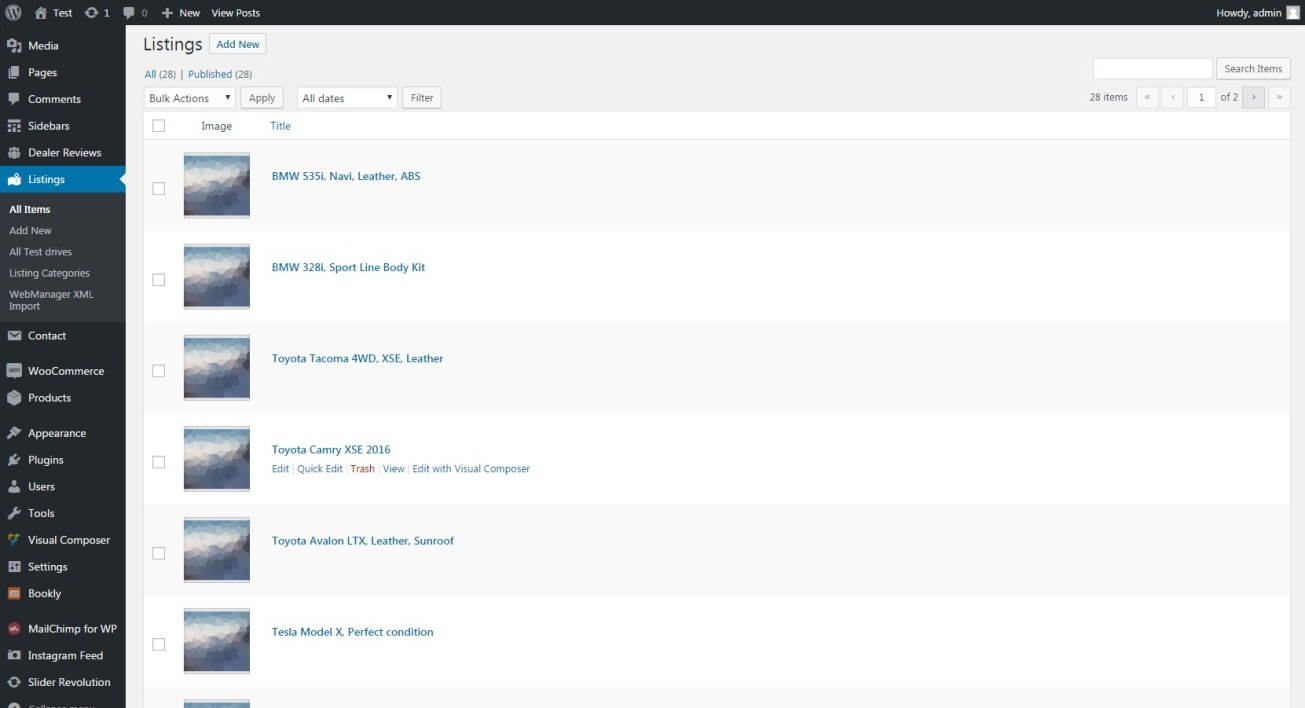Click the search listings input field
This screenshot has height=708, width=1305.
[1152, 69]
